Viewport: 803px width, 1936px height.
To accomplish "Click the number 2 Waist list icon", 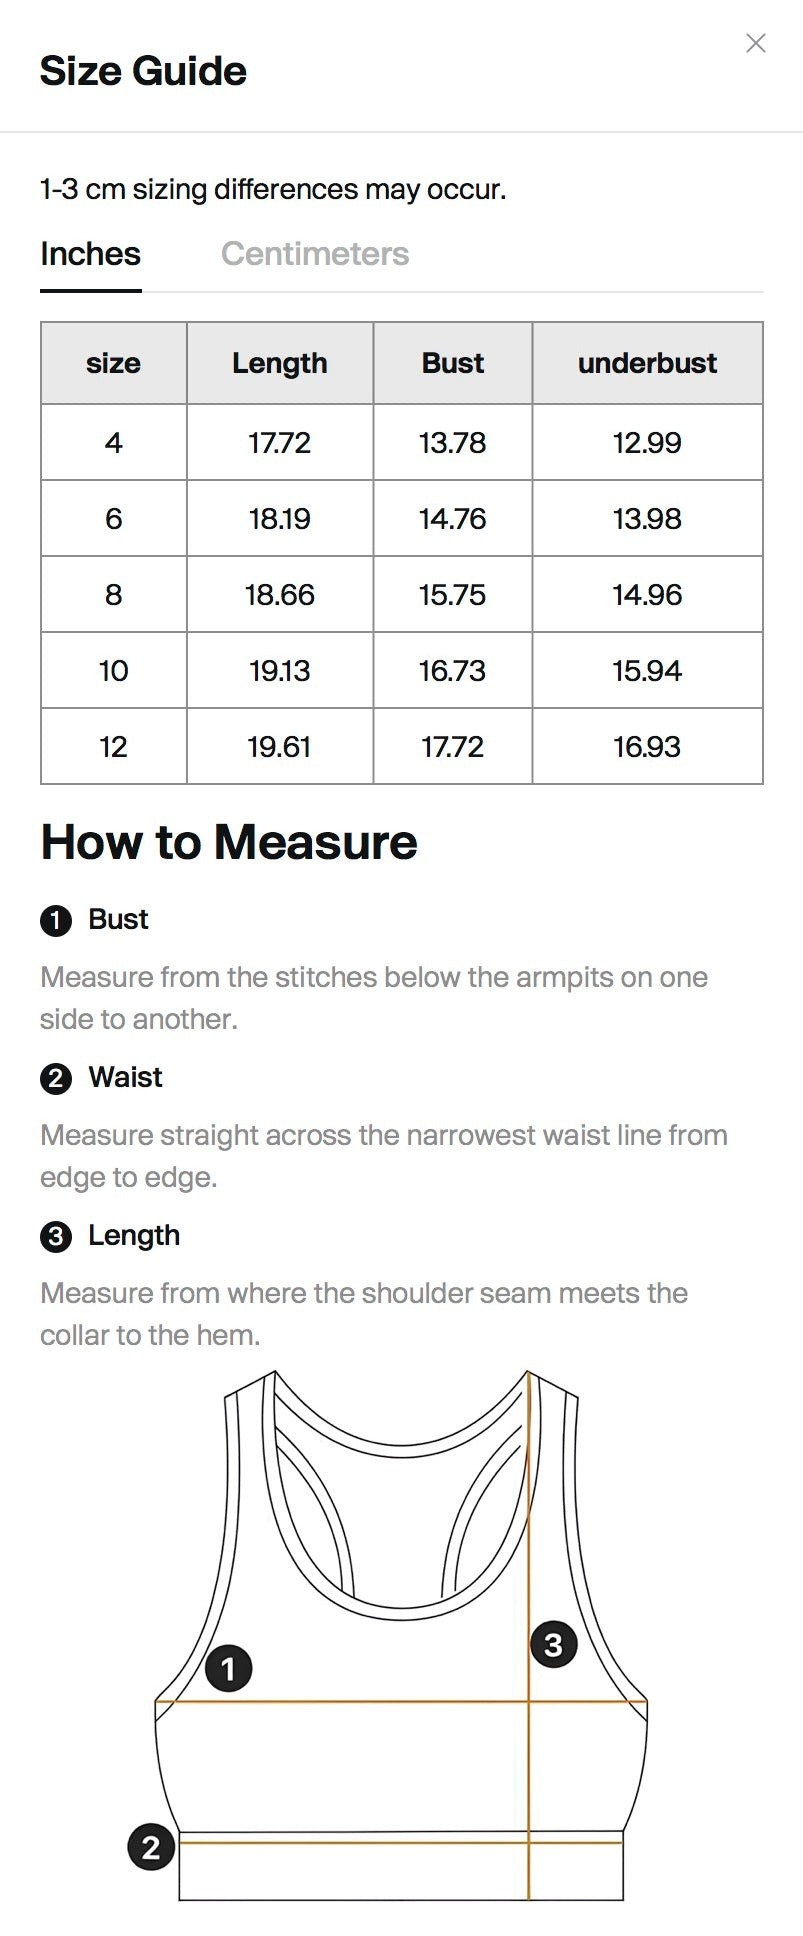I will pos(56,1078).
